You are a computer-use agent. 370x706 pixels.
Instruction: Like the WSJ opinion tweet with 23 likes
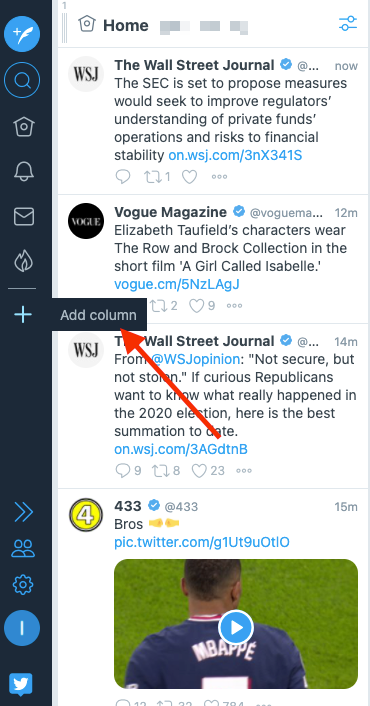[x=199, y=471]
